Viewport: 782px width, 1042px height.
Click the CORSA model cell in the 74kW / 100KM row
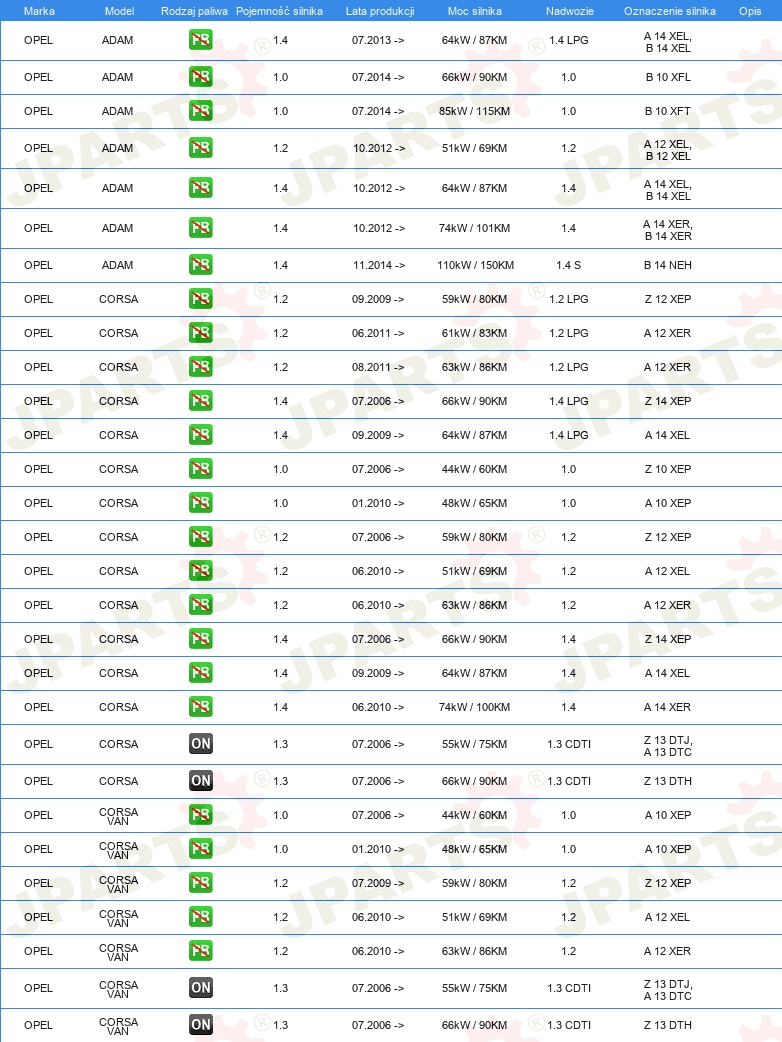(118, 706)
